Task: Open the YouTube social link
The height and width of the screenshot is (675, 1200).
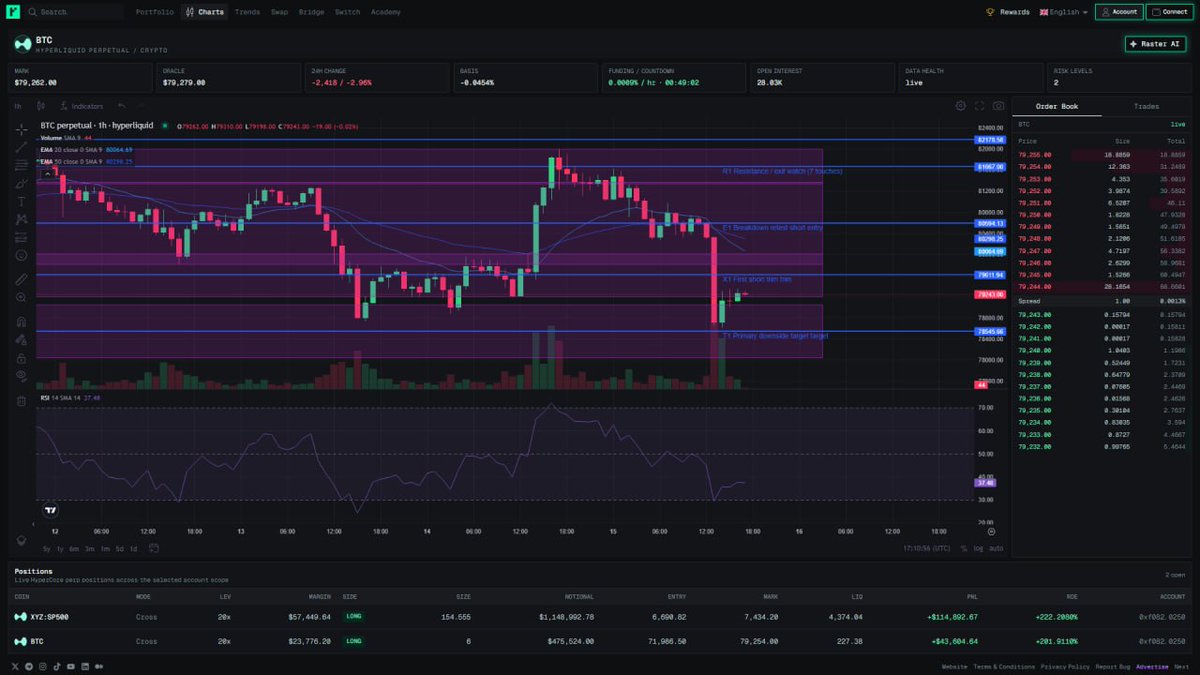Action: click(71, 666)
